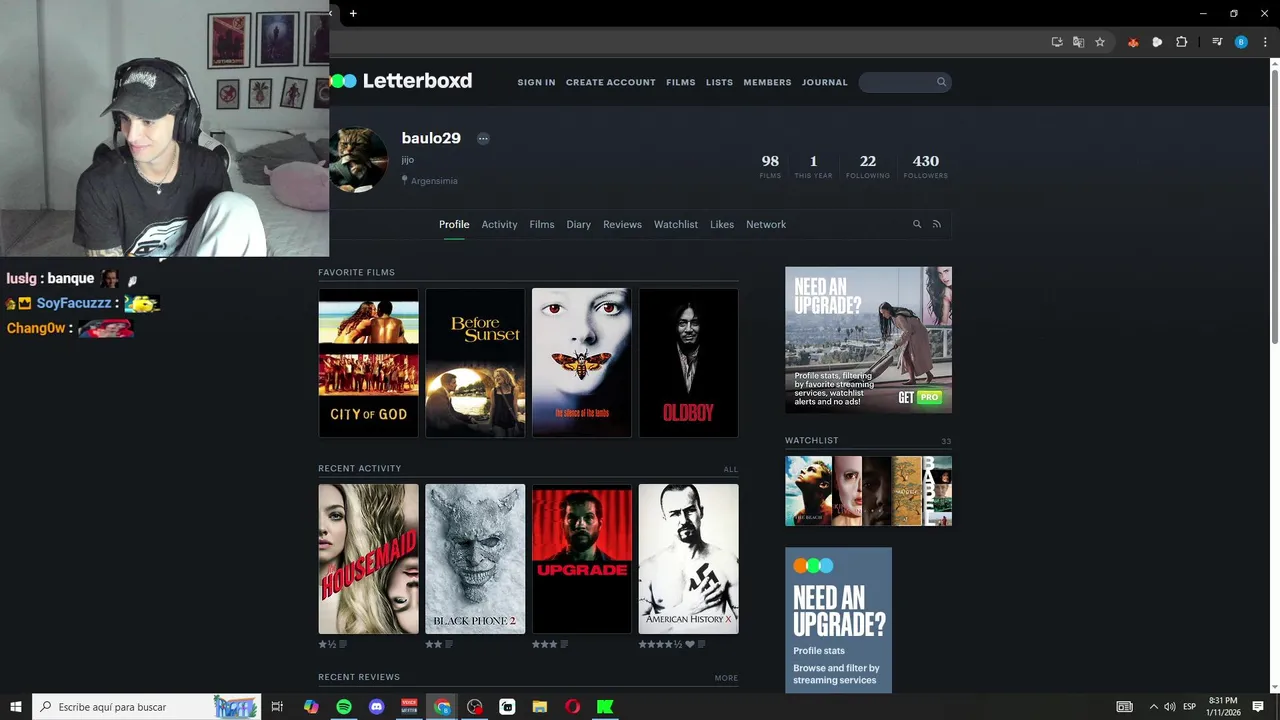This screenshot has width=1280, height=720.
Task: Click the ALL link beside Recent Activity
Action: pyautogui.click(x=731, y=469)
